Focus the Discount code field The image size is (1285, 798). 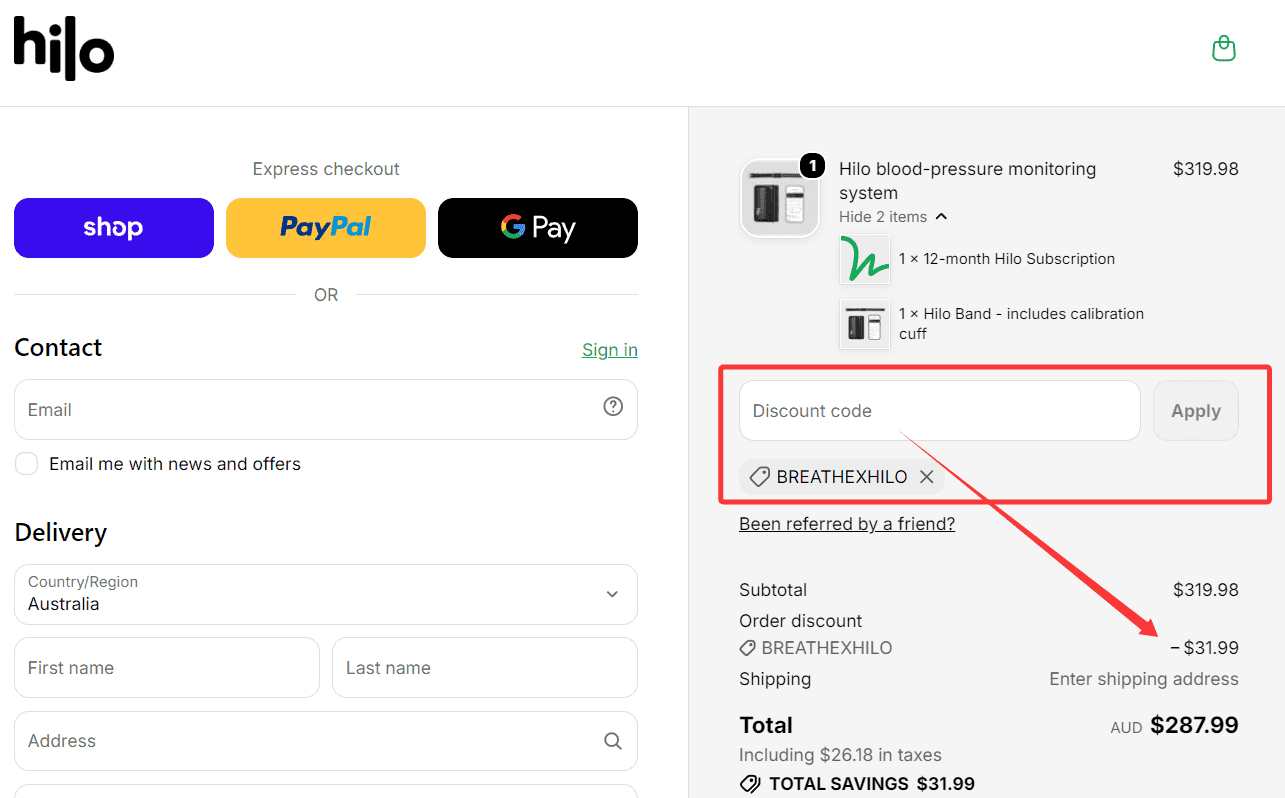(940, 411)
